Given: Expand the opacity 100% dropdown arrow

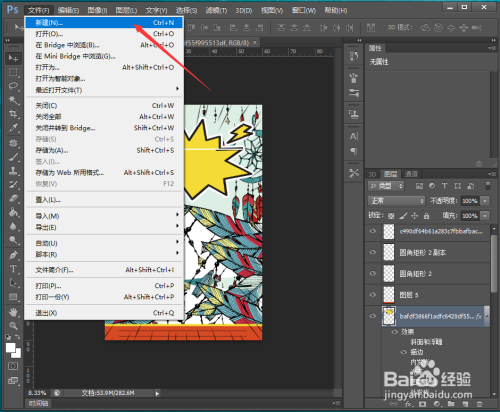Looking at the screenshot, I should 485,201.
